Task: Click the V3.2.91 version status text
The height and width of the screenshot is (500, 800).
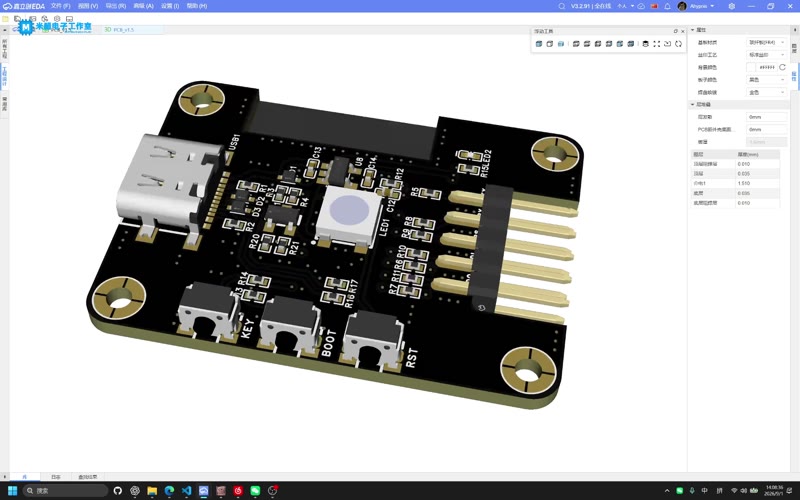Action: pyautogui.click(x=591, y=6)
